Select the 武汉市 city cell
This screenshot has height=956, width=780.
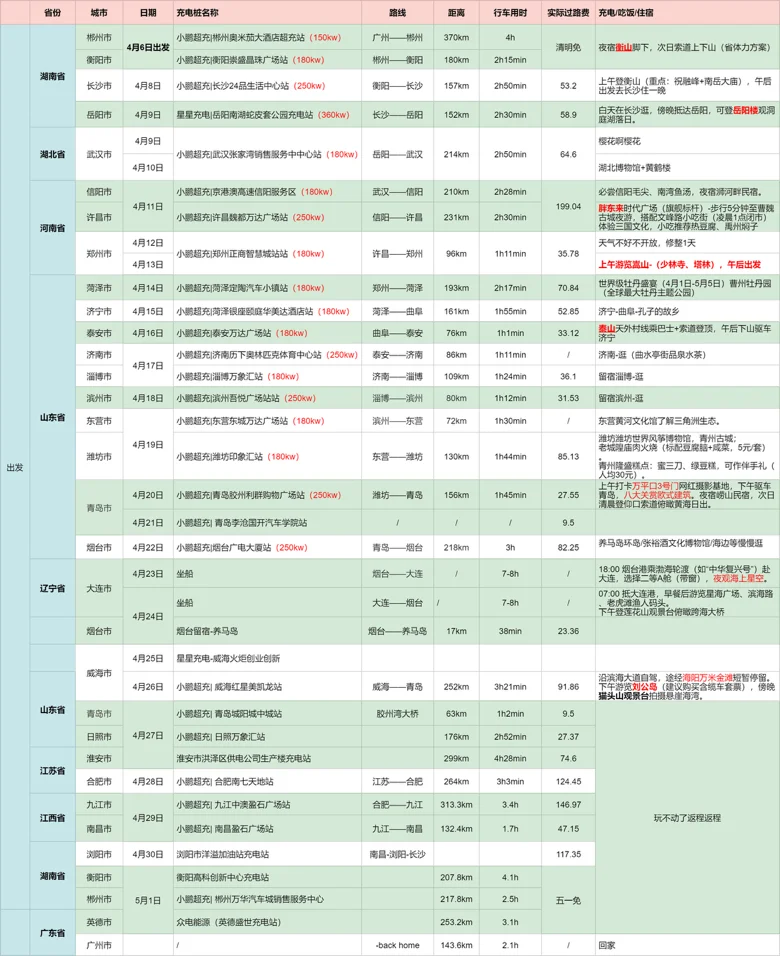[99, 155]
